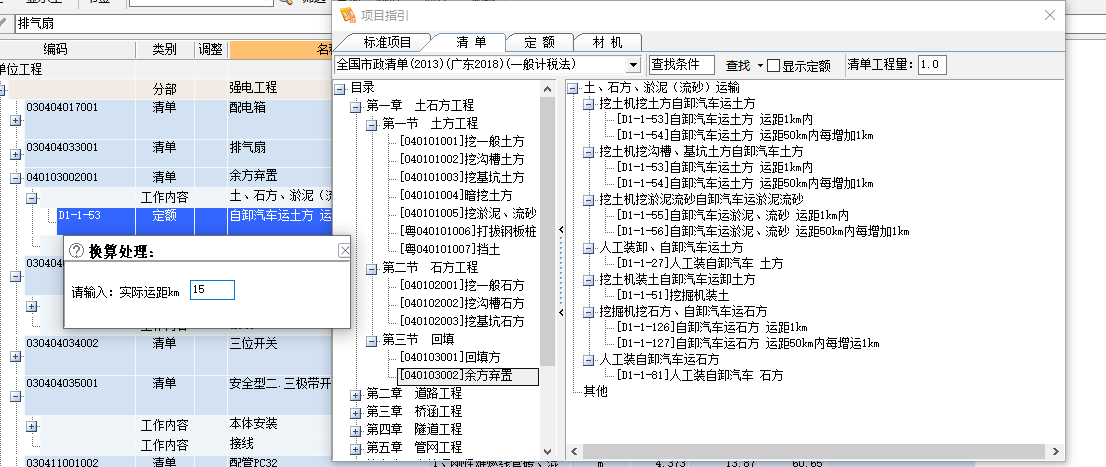1106x467 pixels.
Task: Select [040103002]余方弃置 item
Action: 468,376
